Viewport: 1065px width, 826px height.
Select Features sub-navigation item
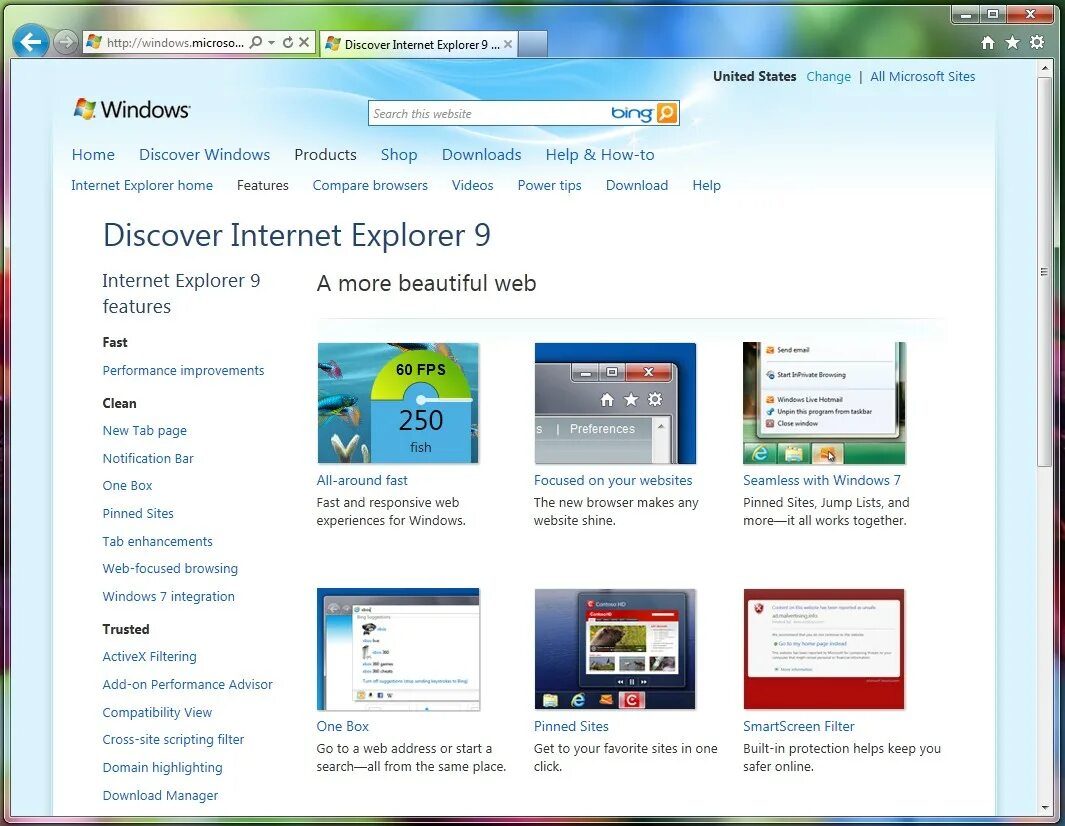[x=263, y=185]
